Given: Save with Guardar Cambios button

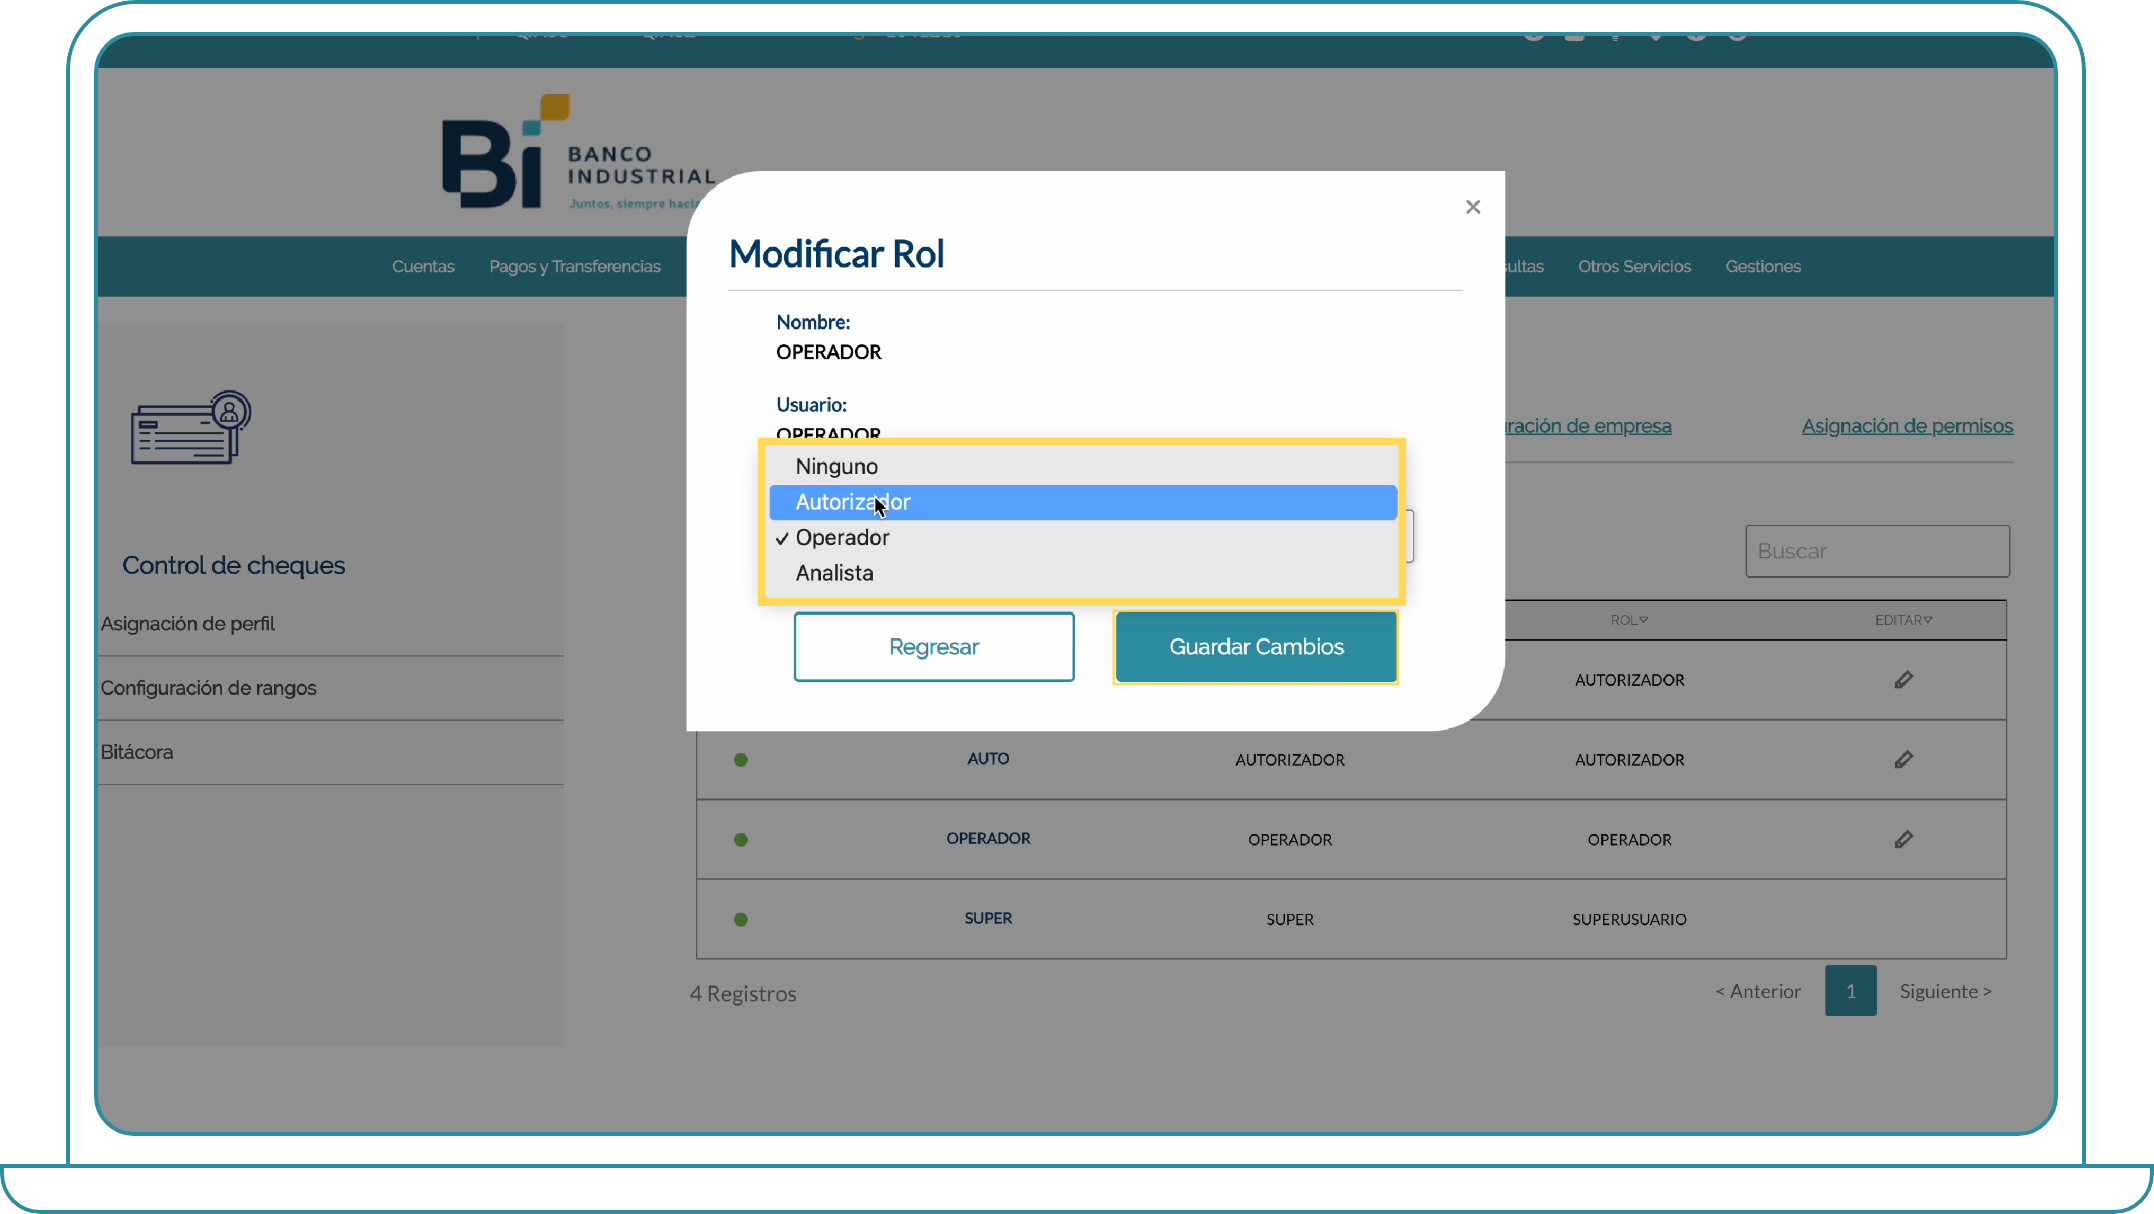Looking at the screenshot, I should click(1256, 647).
